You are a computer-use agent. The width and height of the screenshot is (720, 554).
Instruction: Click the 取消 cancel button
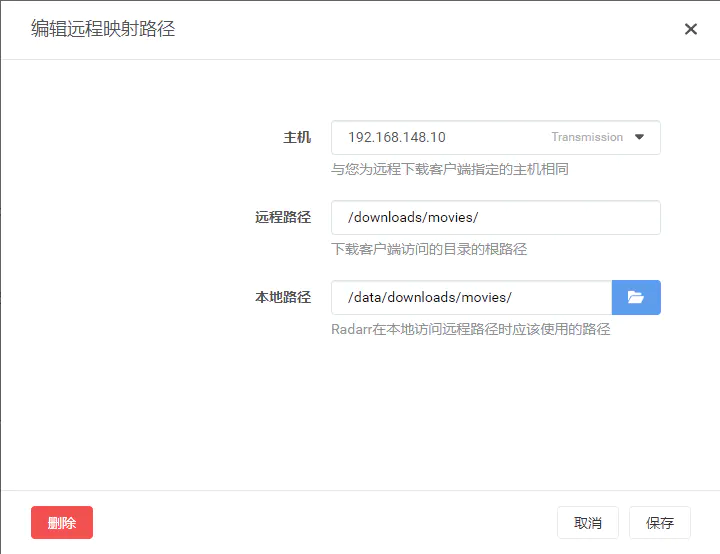(587, 522)
